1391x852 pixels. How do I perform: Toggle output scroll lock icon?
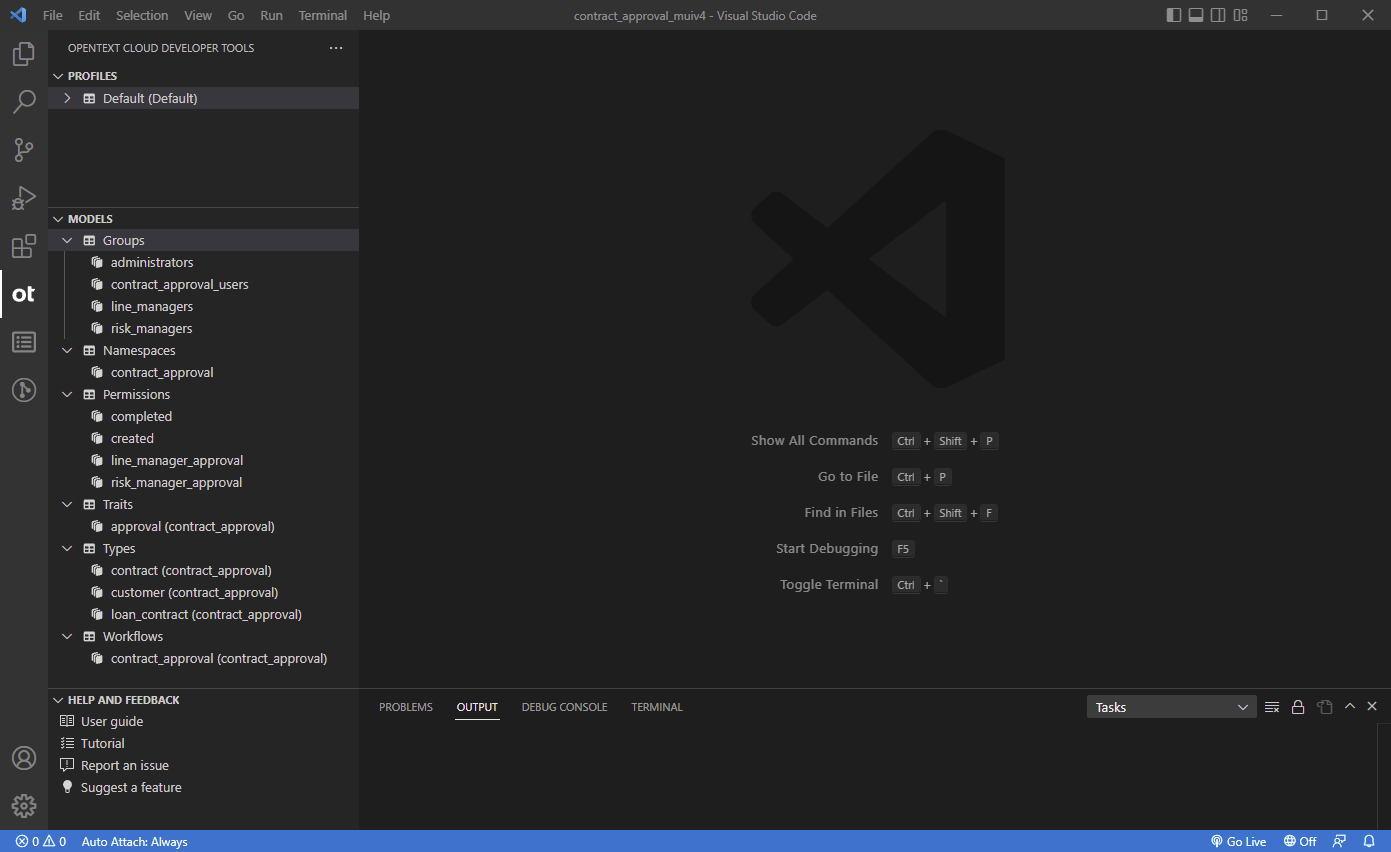tap(1298, 707)
